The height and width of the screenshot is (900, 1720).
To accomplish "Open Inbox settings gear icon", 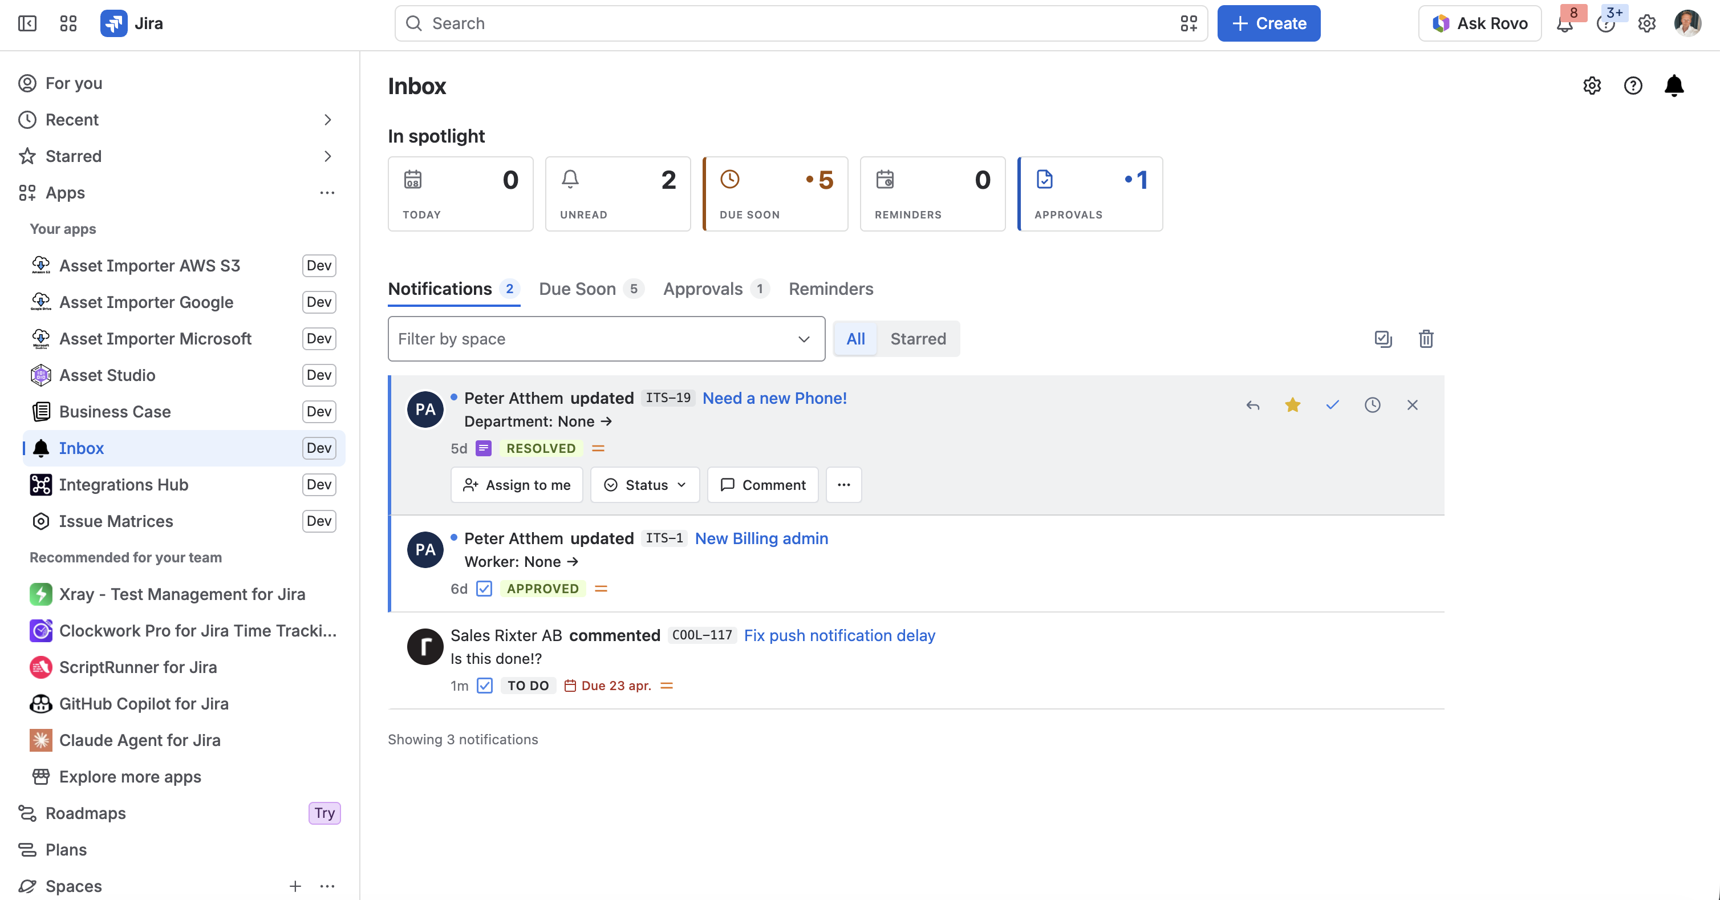I will pyautogui.click(x=1592, y=86).
